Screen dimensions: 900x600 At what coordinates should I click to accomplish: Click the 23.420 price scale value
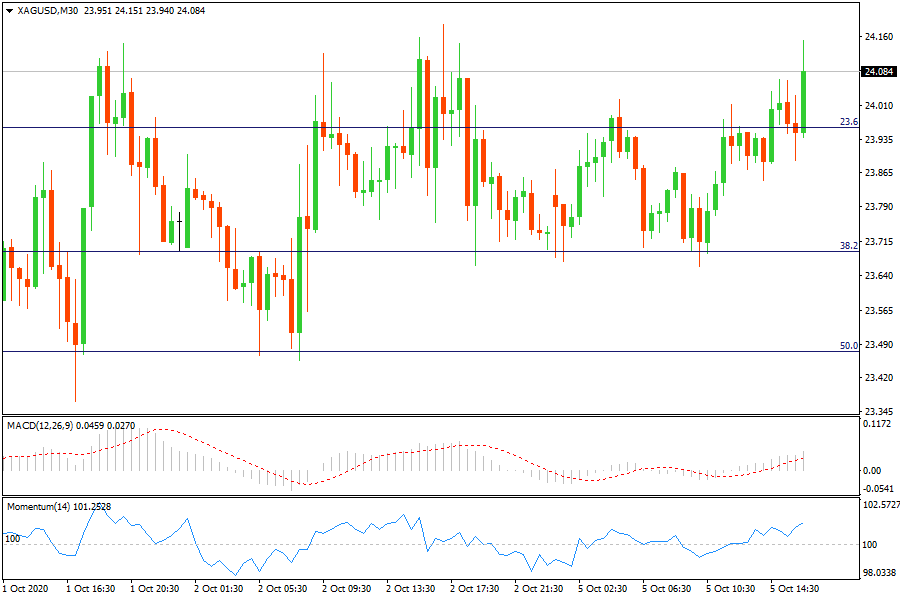(x=878, y=378)
